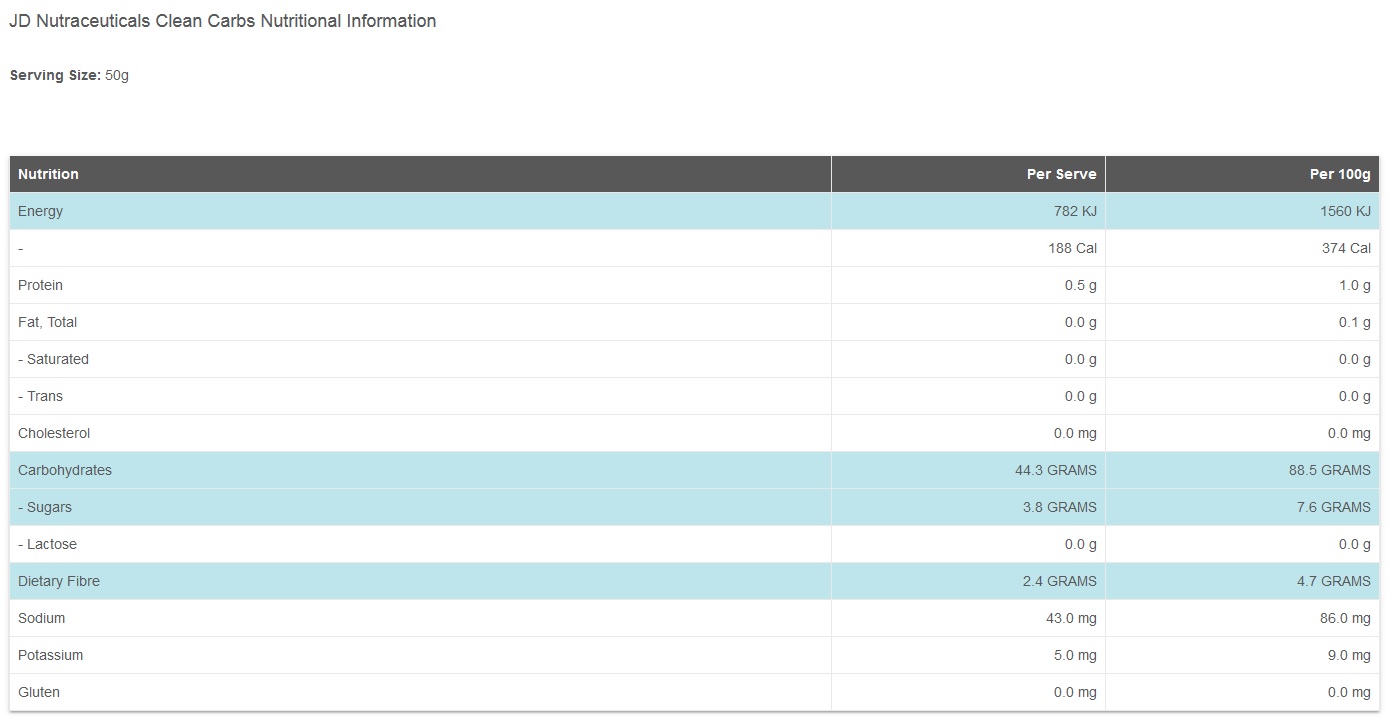The height and width of the screenshot is (727, 1390).
Task: Select the Energy row label
Action: coord(40,211)
